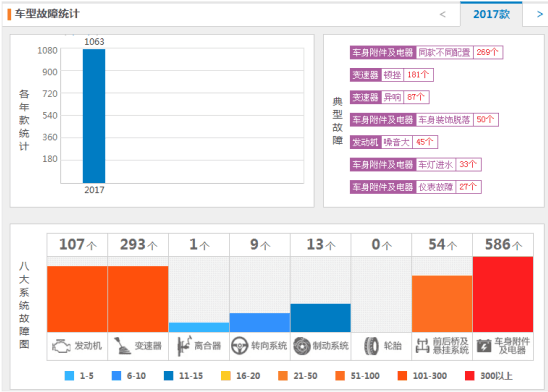Screen dimensions: 548x392
Task: Click the 1-5 light blue legend swatch
Action: click(69, 376)
